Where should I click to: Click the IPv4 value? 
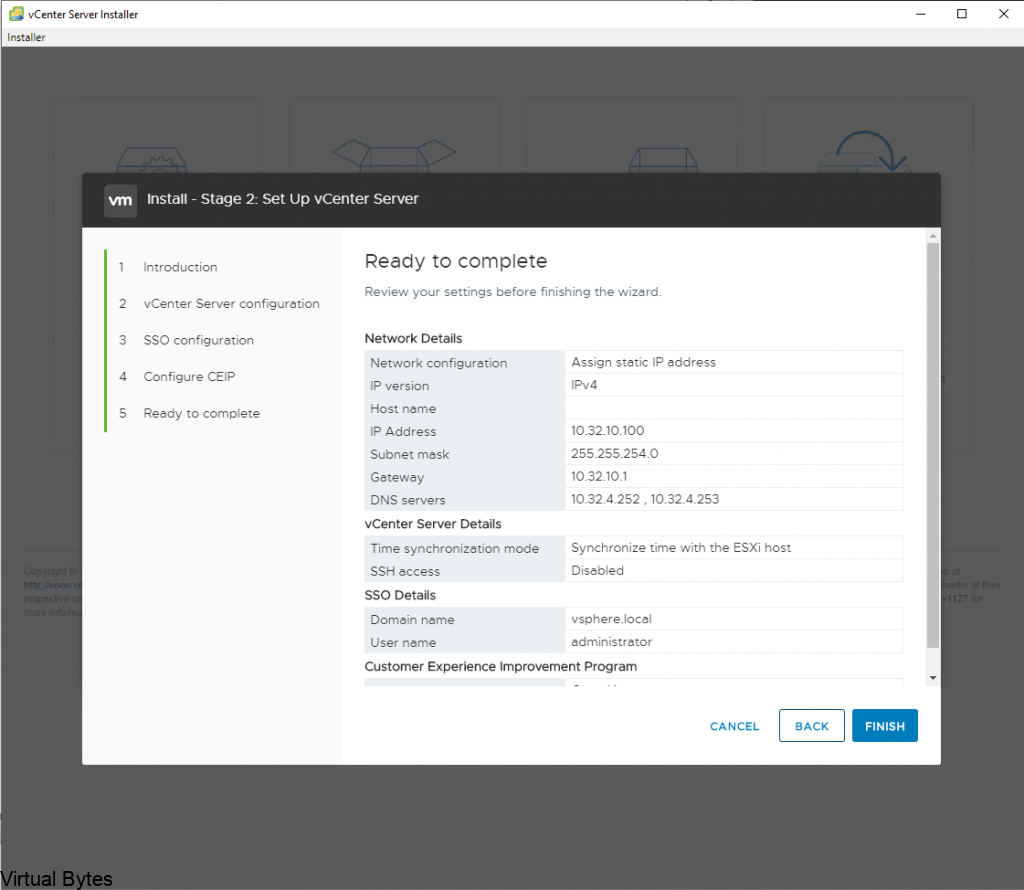[x=584, y=385]
